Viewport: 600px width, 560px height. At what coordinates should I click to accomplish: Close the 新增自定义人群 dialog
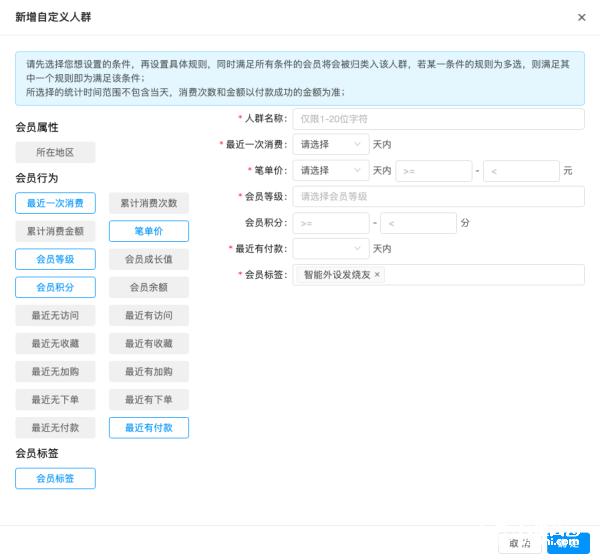(582, 17)
